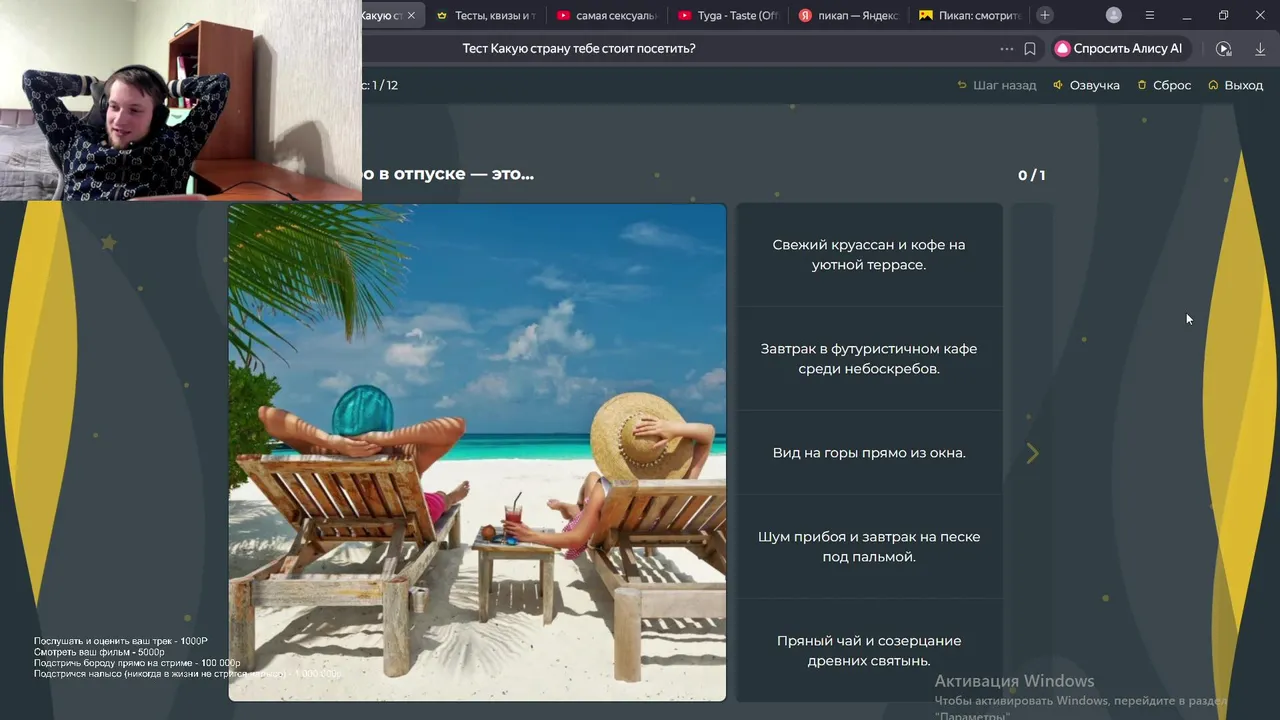Toggle "Озвучка" sound narration
The height and width of the screenshot is (720, 1280).
[1087, 85]
